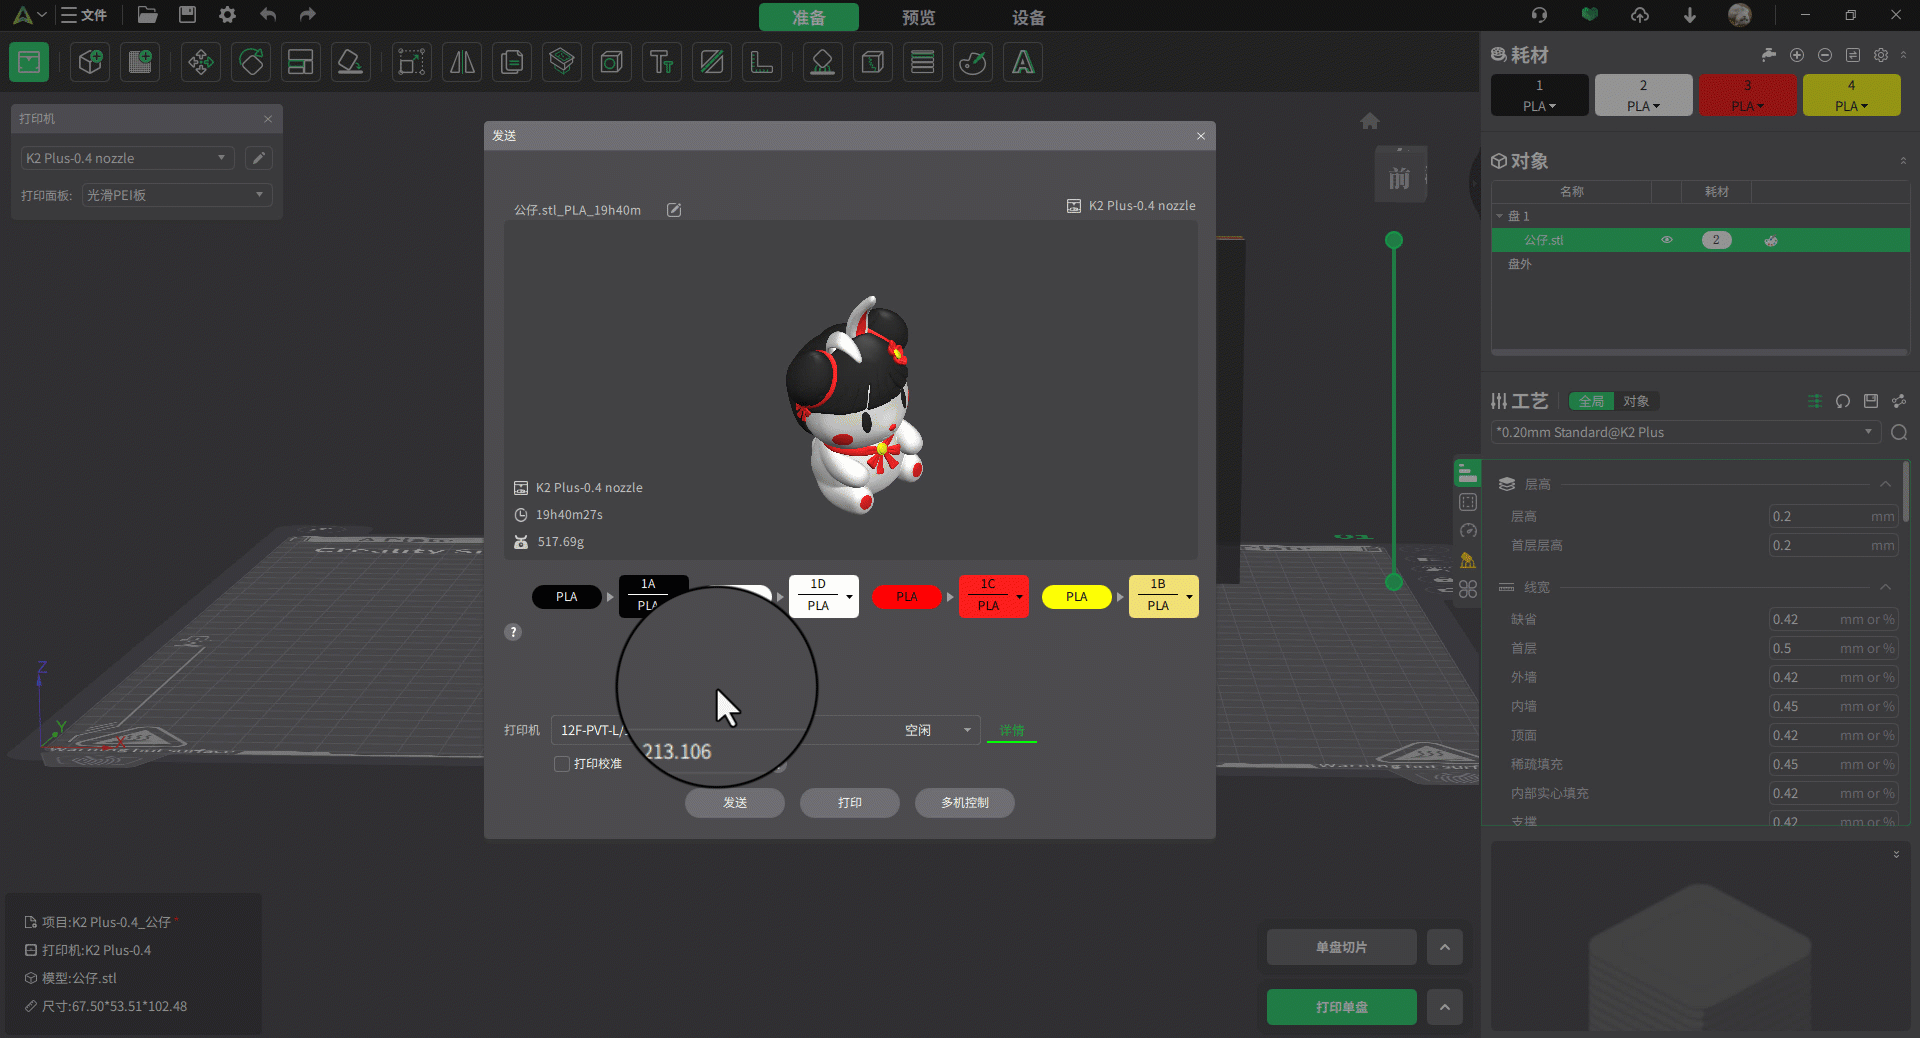Expand options arrow next to 打印单盘
The height and width of the screenshot is (1038, 1920).
coord(1445,1007)
